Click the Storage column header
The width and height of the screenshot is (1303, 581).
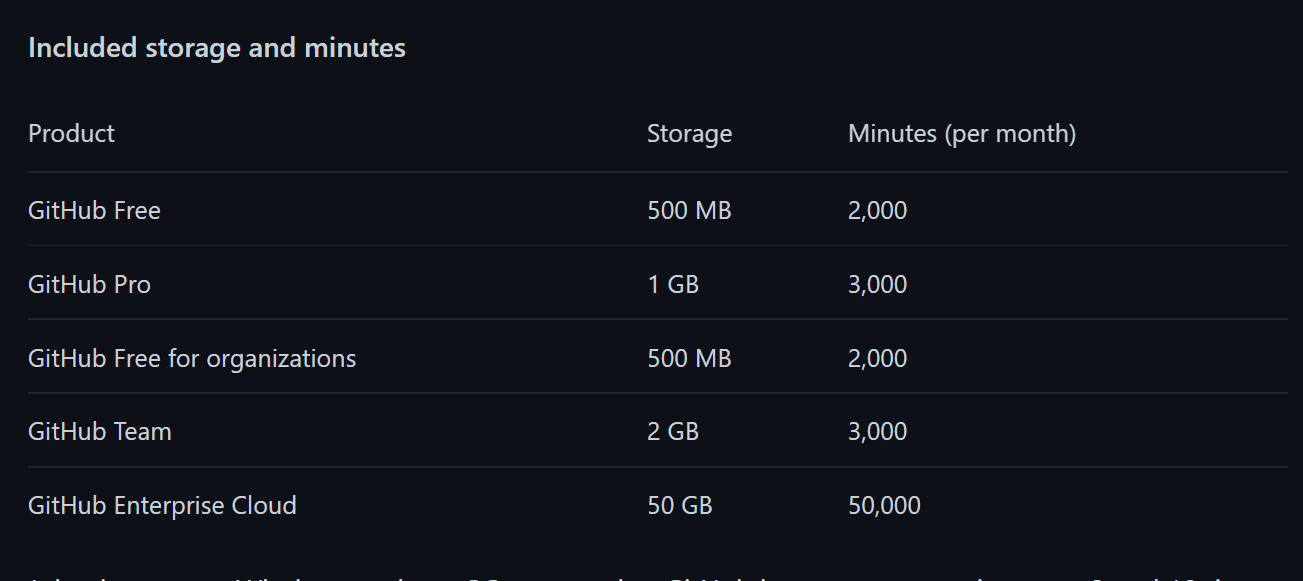[x=689, y=133]
